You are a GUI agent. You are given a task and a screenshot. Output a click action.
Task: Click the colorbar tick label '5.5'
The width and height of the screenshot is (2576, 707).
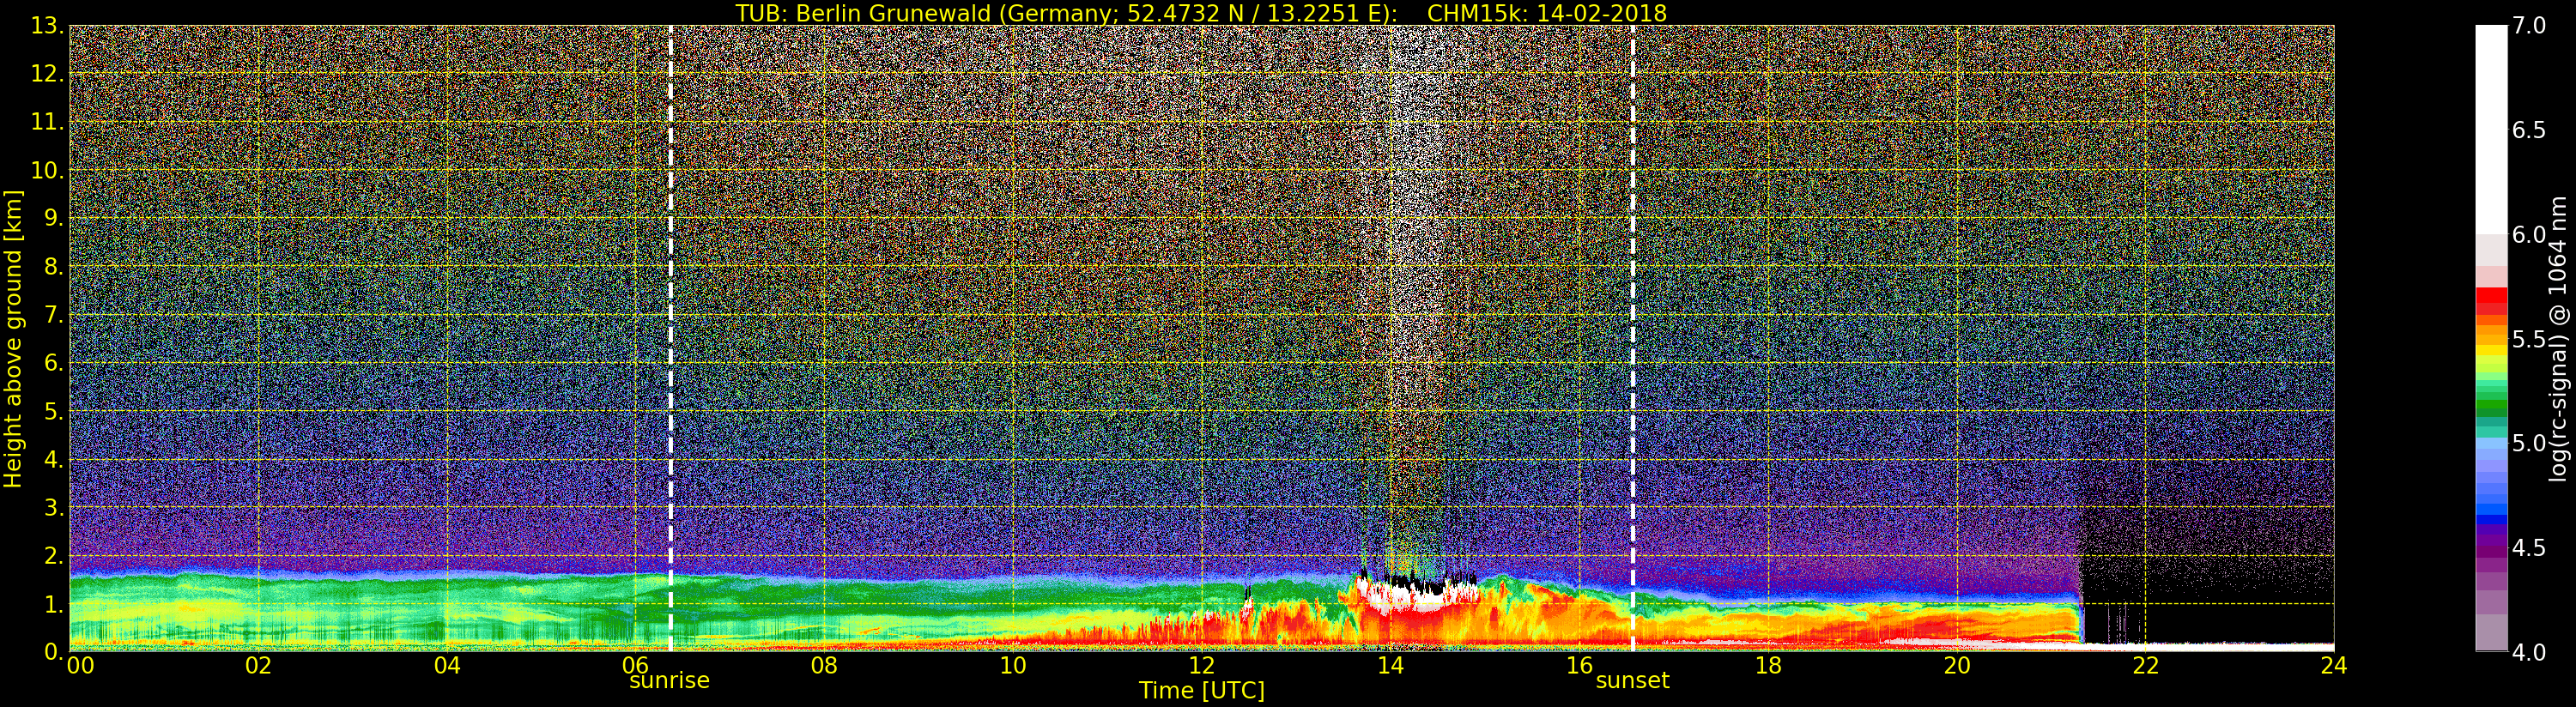pos(2530,339)
